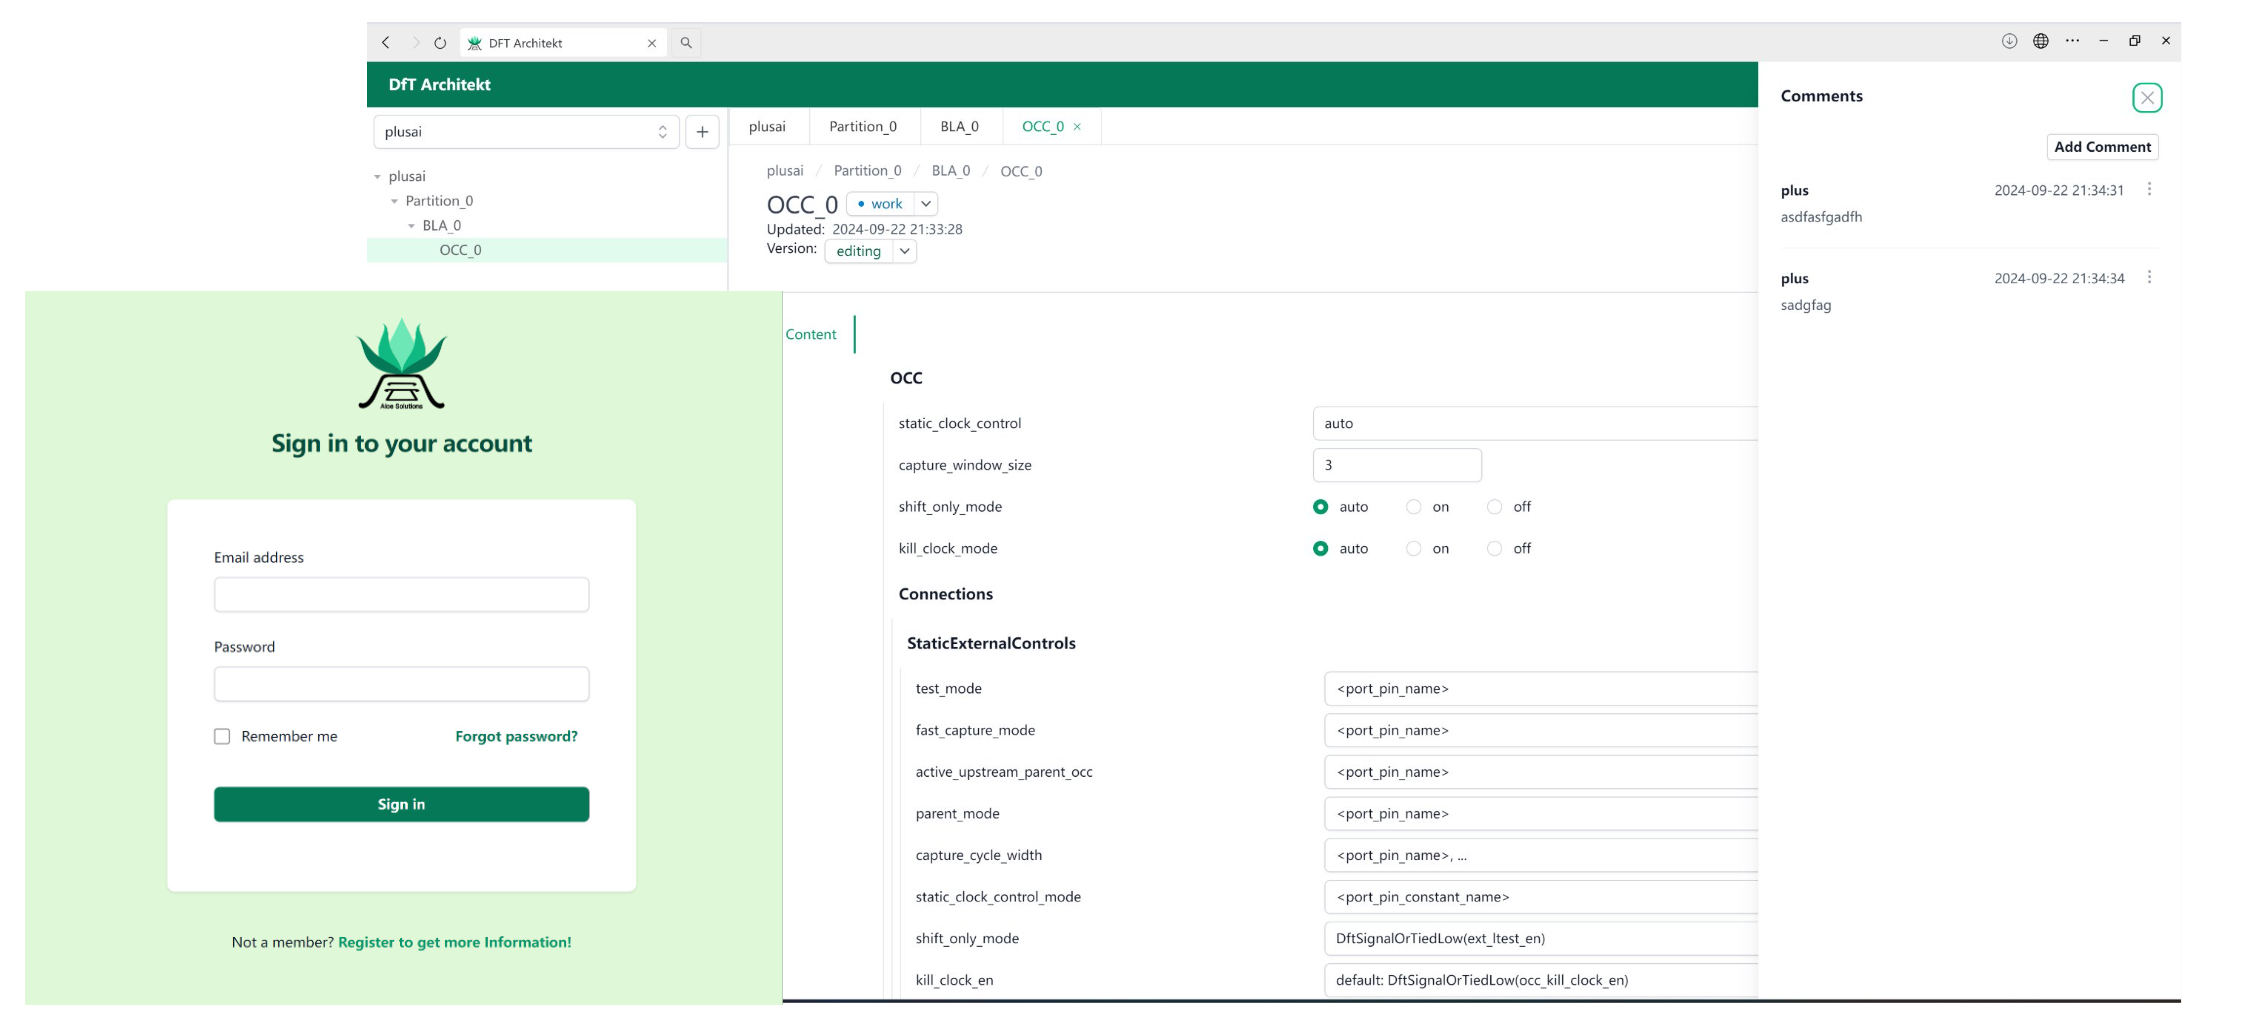Close the OCC_0 tab with its x

click(1077, 127)
